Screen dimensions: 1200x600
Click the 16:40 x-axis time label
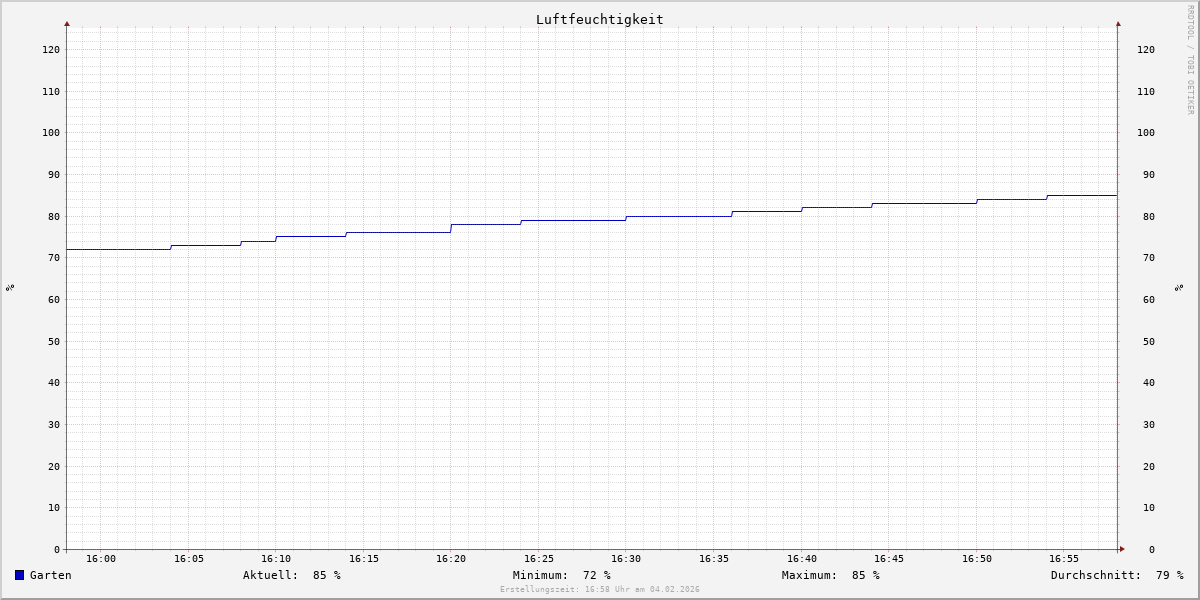tap(802, 559)
